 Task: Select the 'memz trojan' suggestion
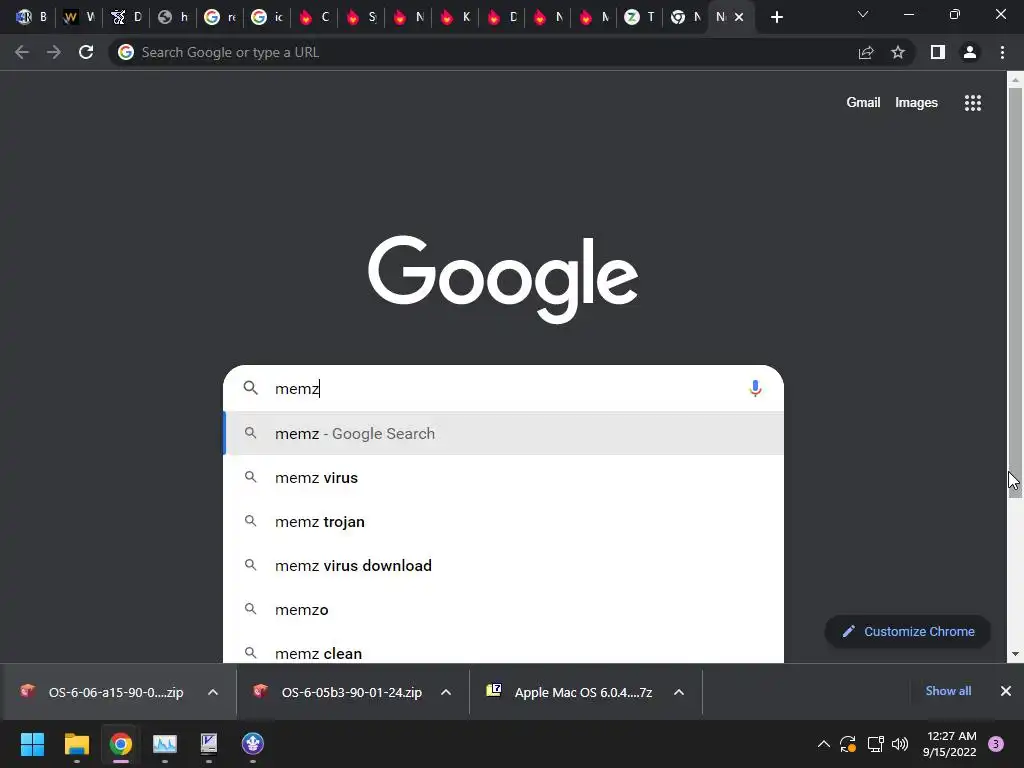[x=503, y=522]
